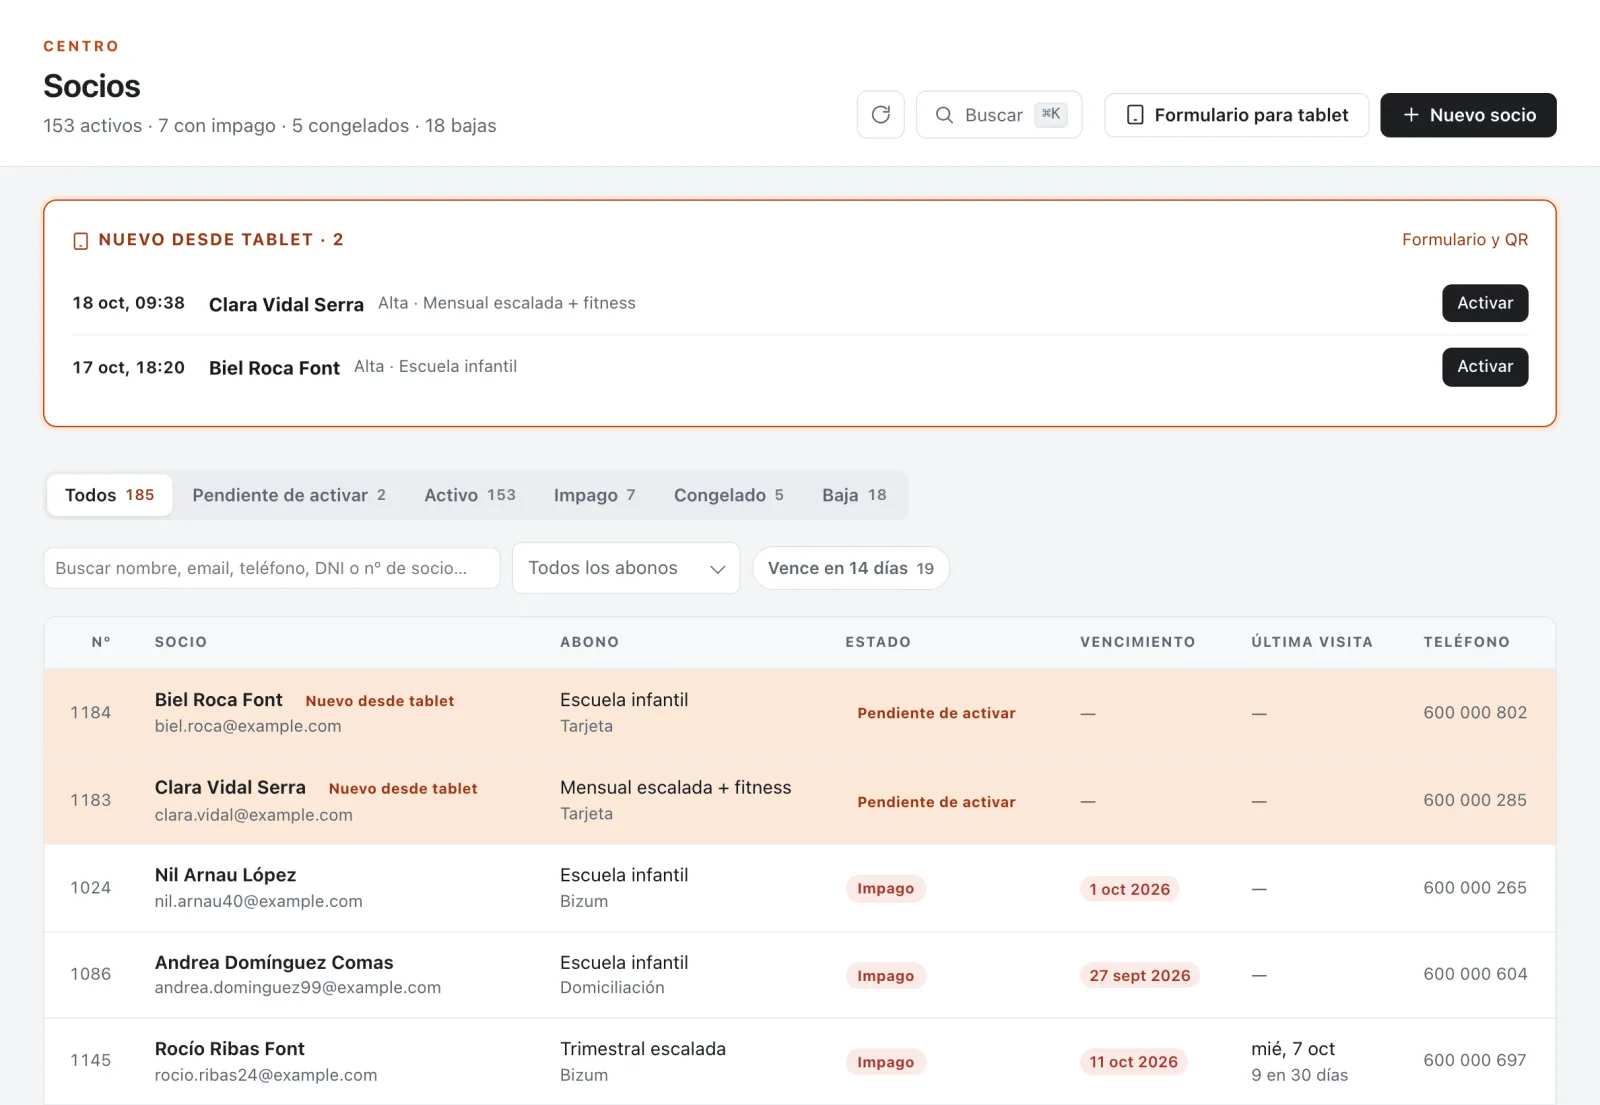The image size is (1600, 1105).
Task: Click the Impago badge for Nil Arnau López
Action: tap(885, 888)
